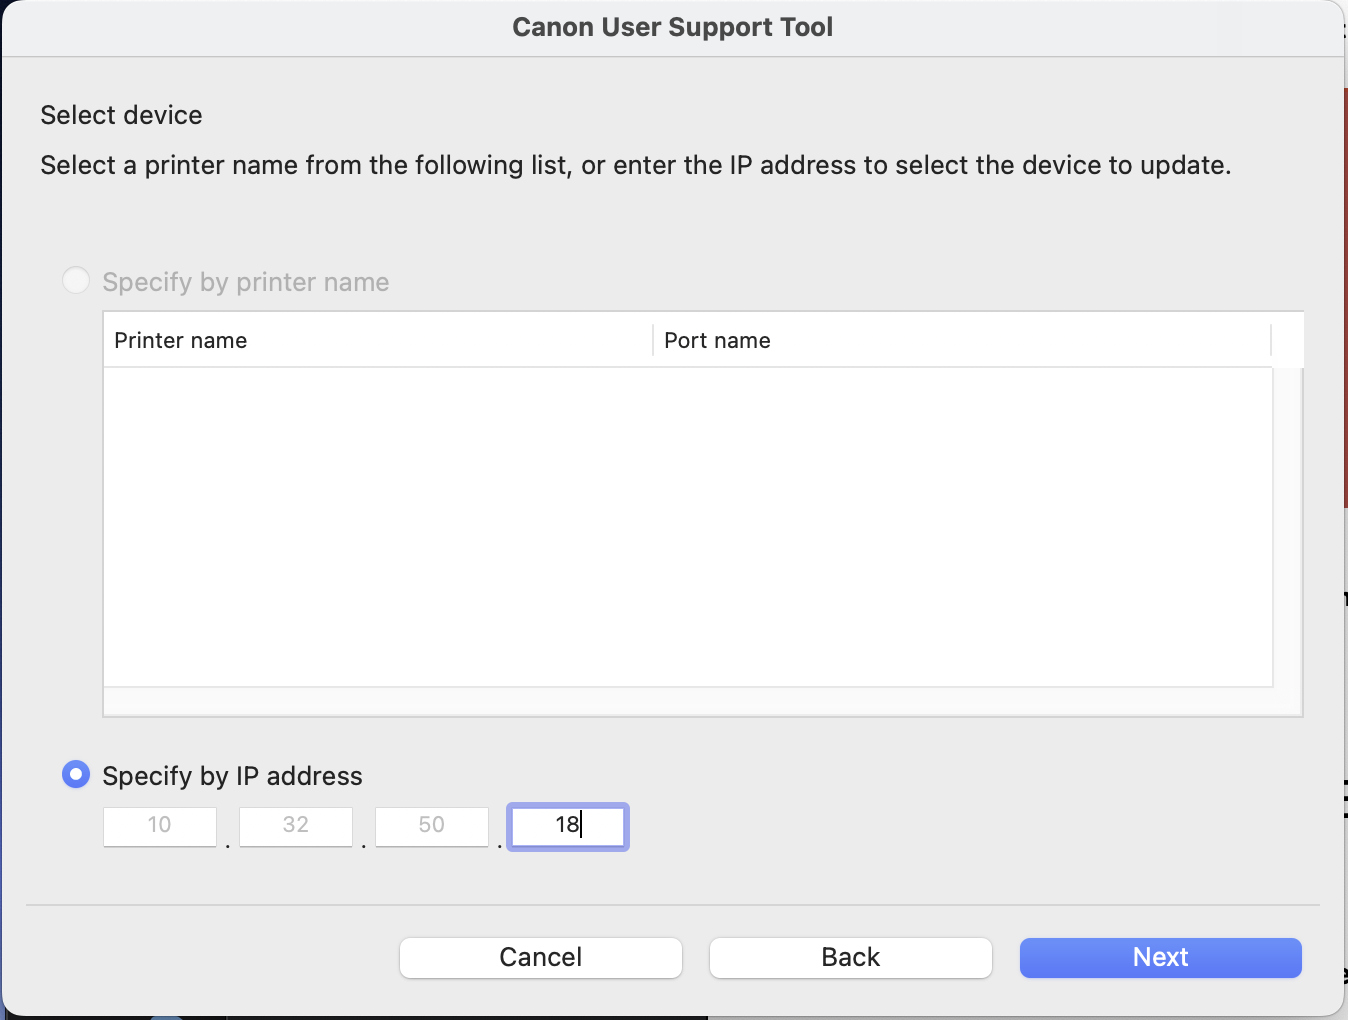The width and height of the screenshot is (1348, 1020).
Task: Choose the Specify by printer name radio button
Action: point(76,281)
